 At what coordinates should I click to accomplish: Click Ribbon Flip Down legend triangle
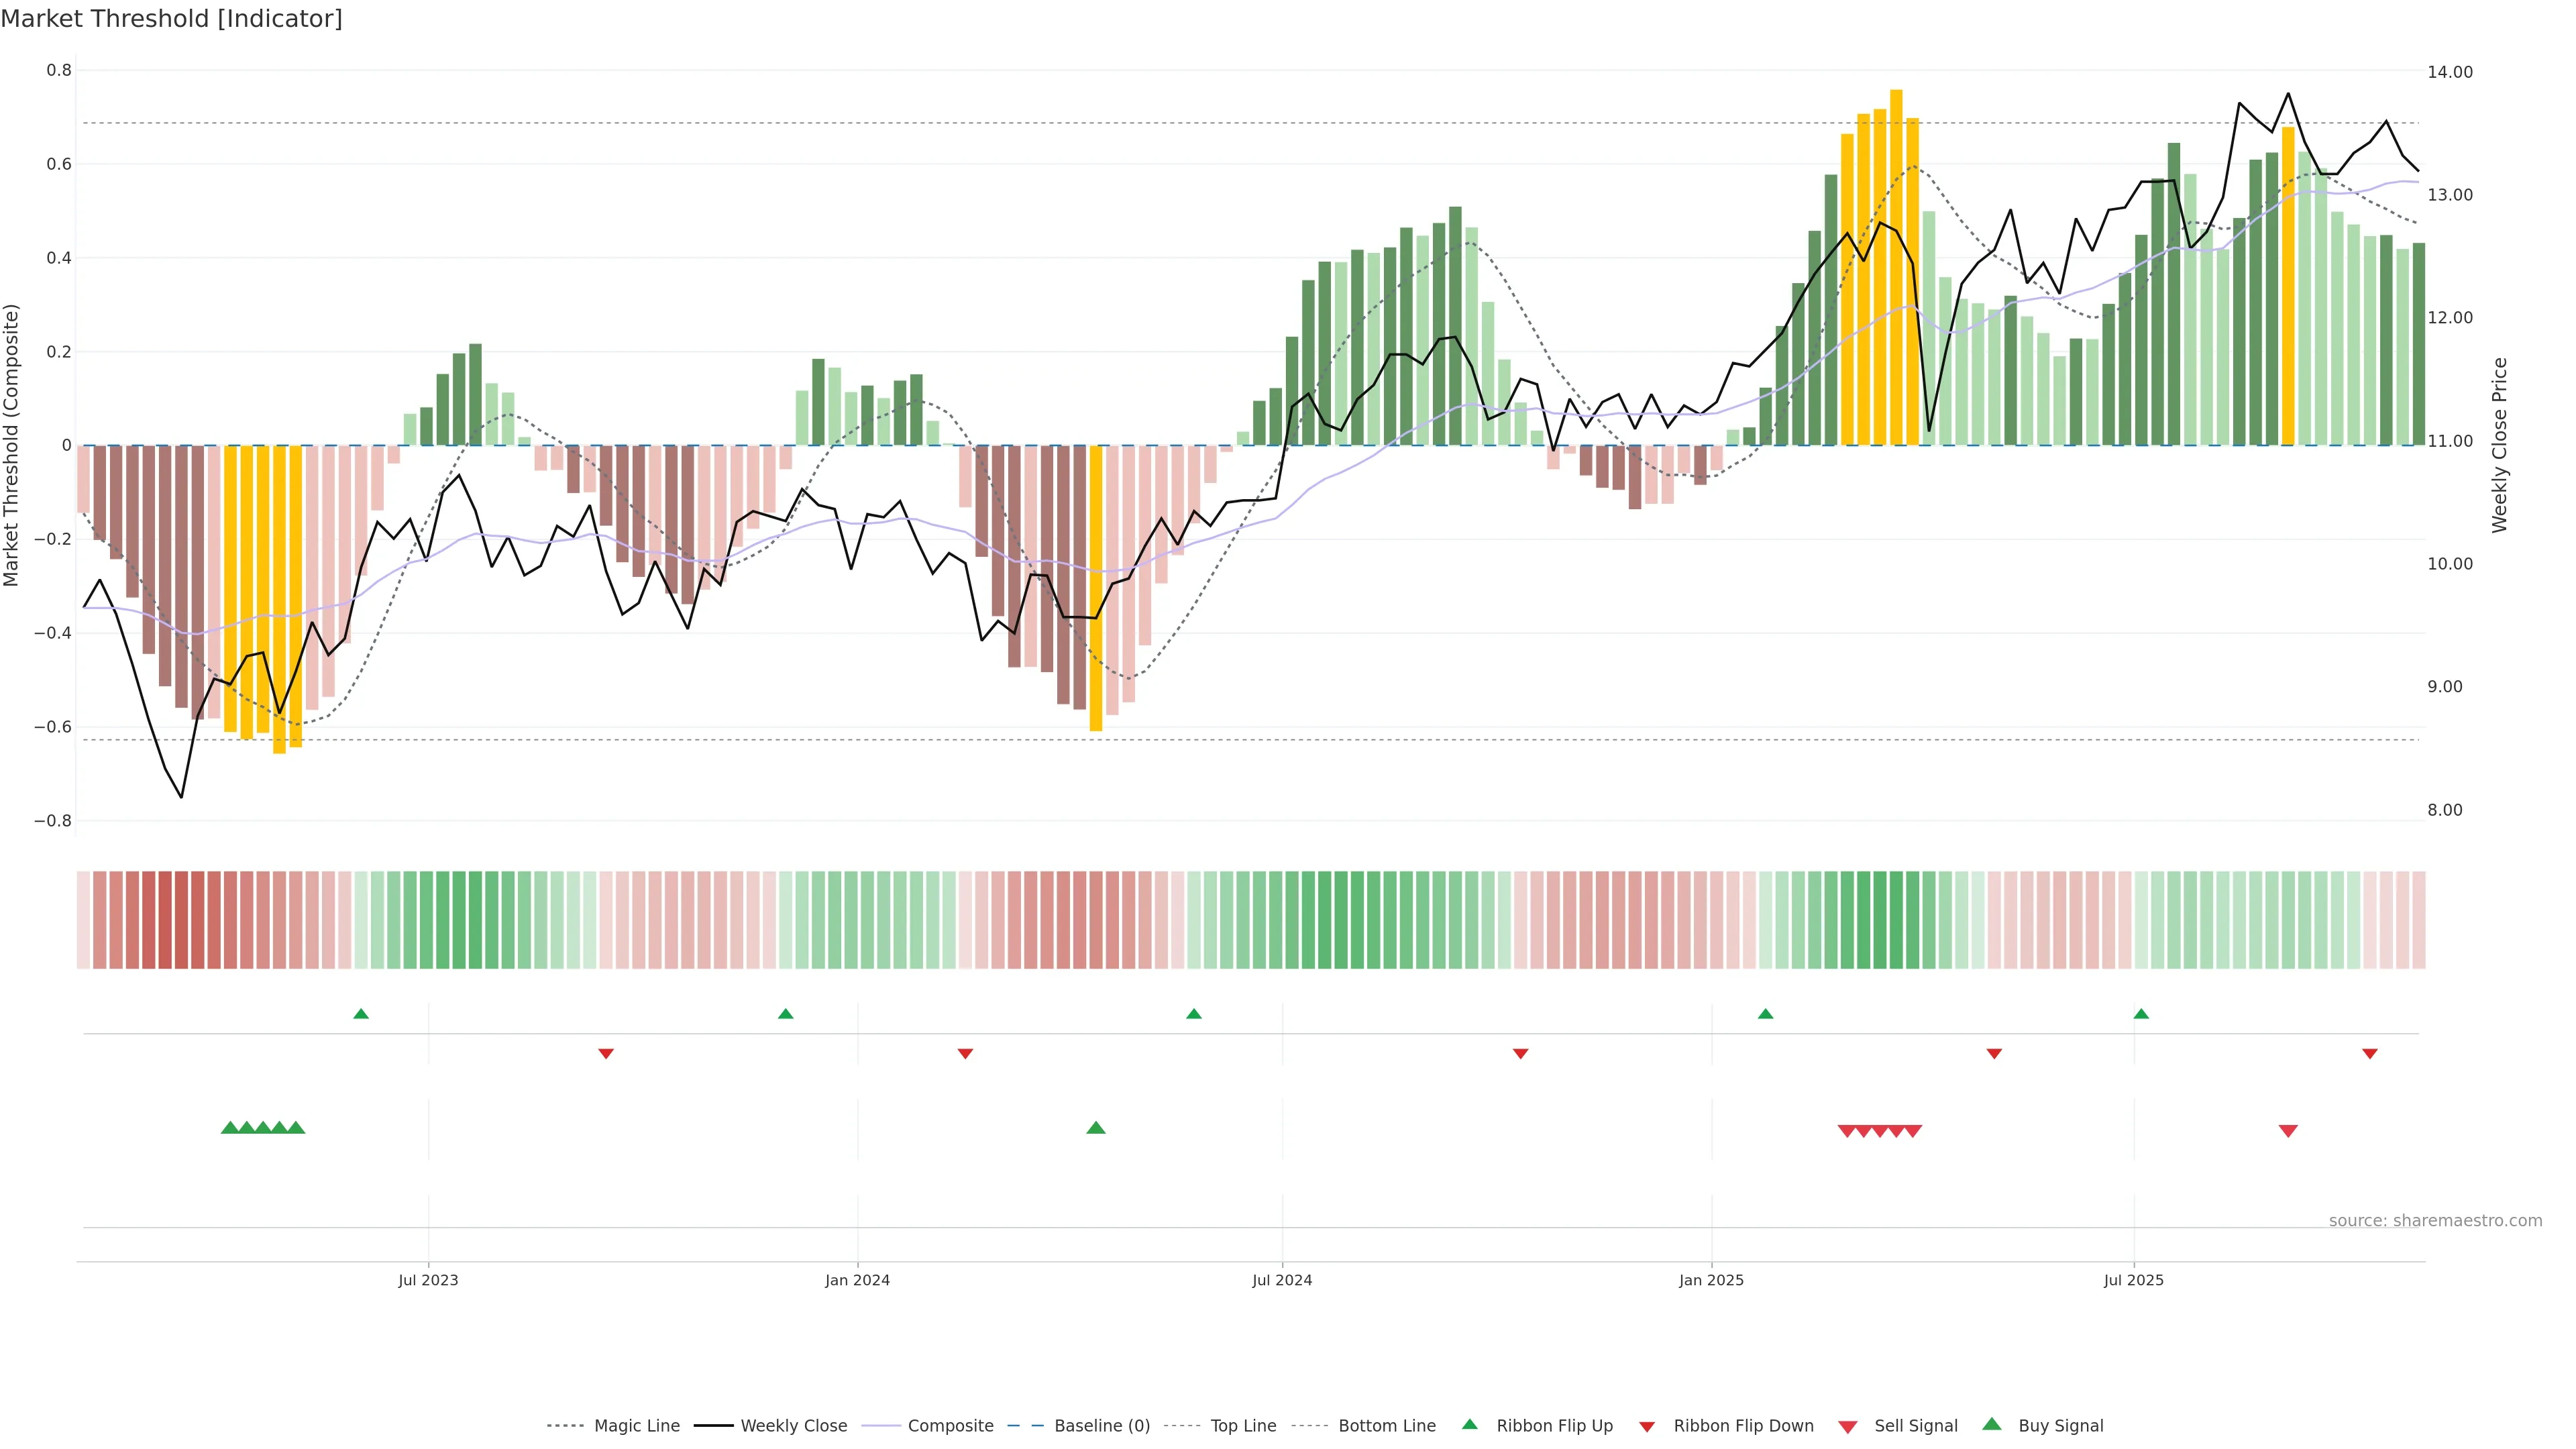click(x=1647, y=1427)
